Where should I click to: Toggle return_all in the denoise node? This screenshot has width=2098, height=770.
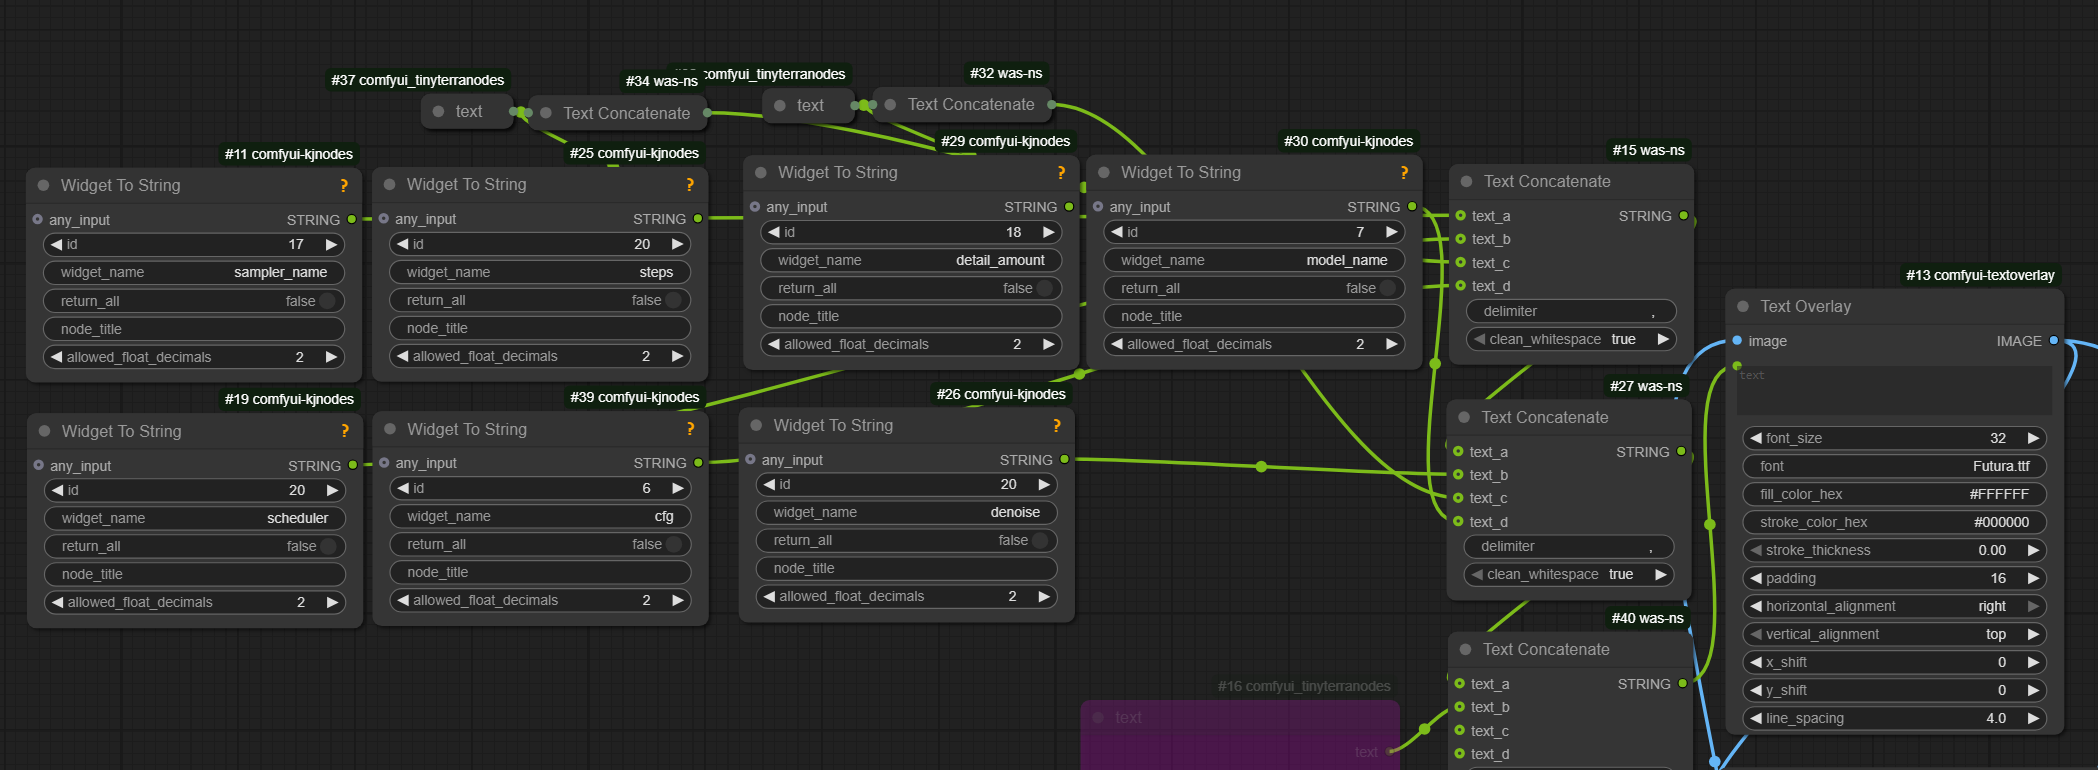click(907, 540)
